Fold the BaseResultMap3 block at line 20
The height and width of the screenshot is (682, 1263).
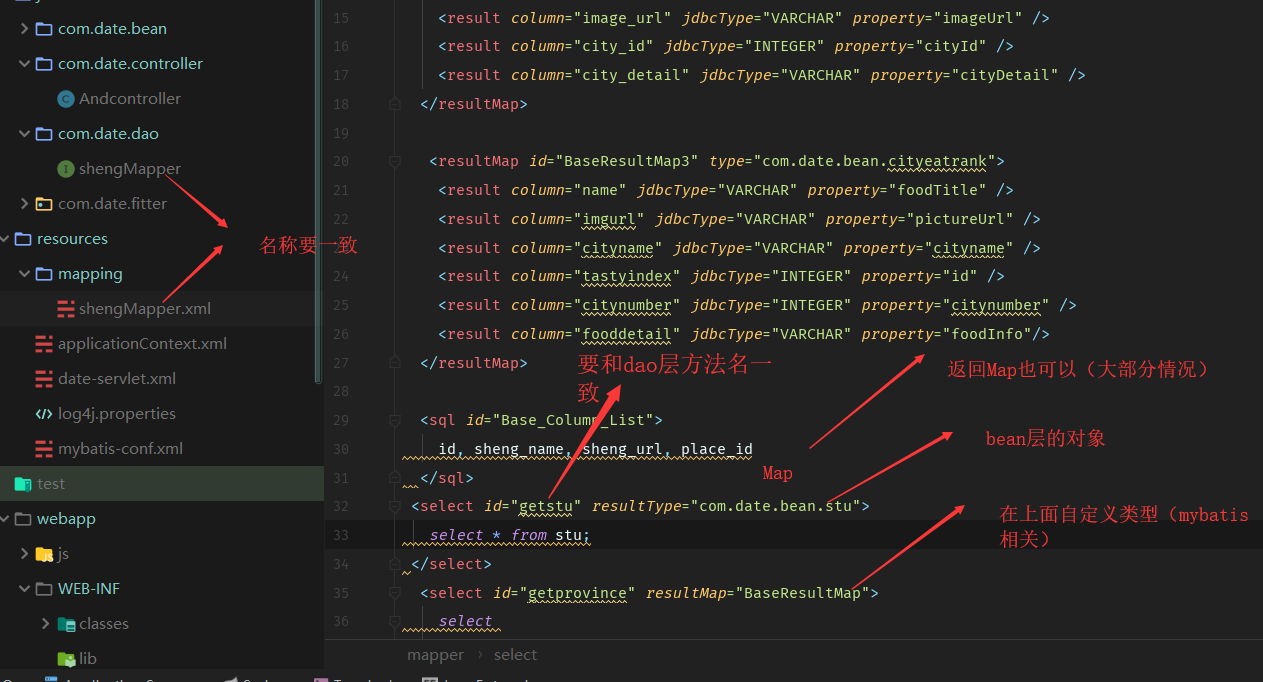pyautogui.click(x=395, y=161)
